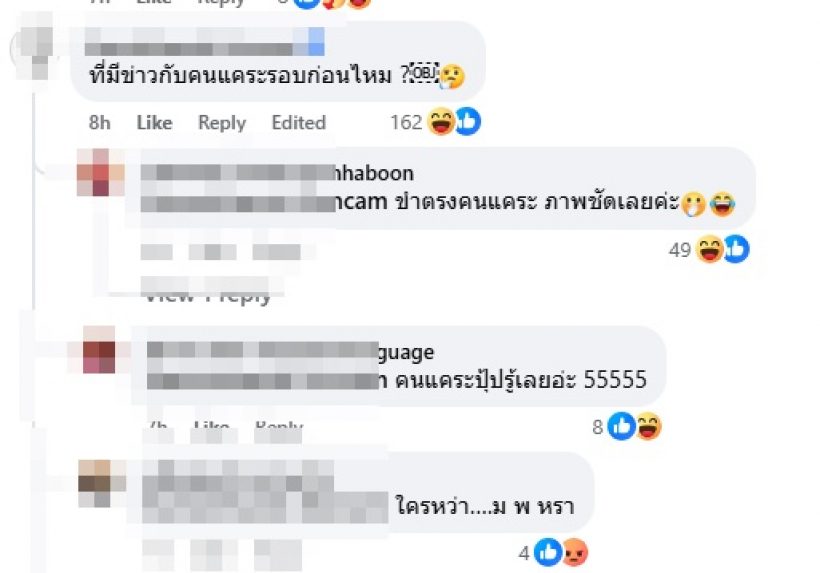Screen dimensions: 820x573
Task: Like the top comment posted 8h ago
Action: coord(154,122)
